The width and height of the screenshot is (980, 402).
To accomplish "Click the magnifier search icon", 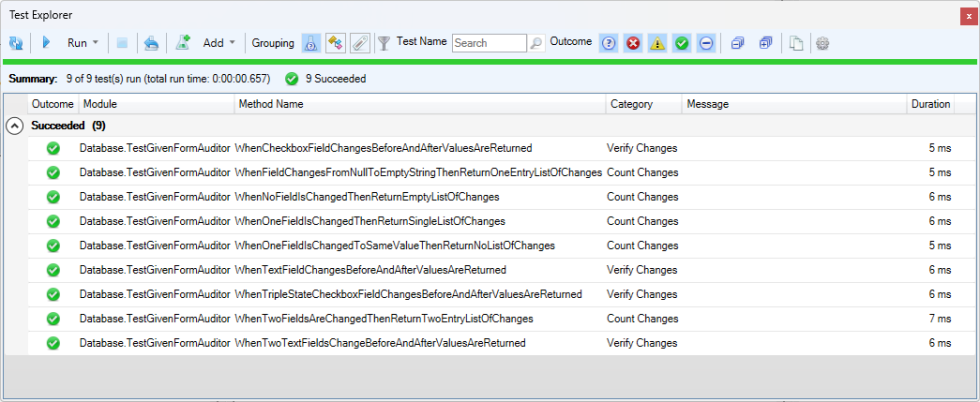I will tap(537, 43).
